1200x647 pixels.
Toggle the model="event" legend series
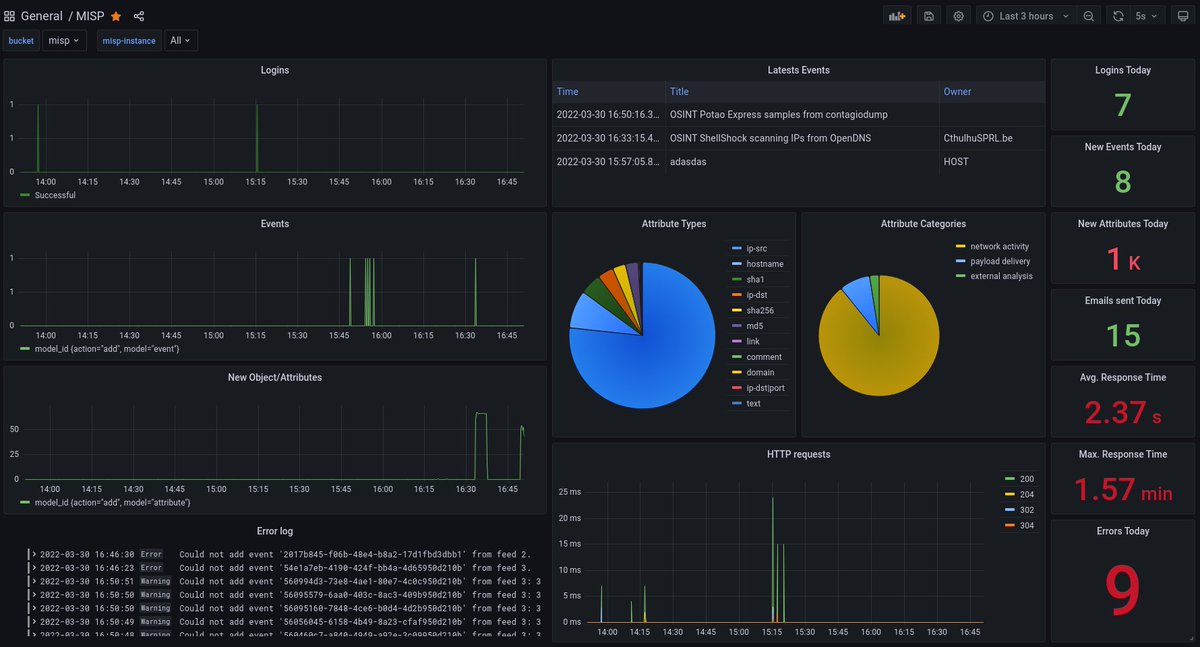tap(107, 348)
